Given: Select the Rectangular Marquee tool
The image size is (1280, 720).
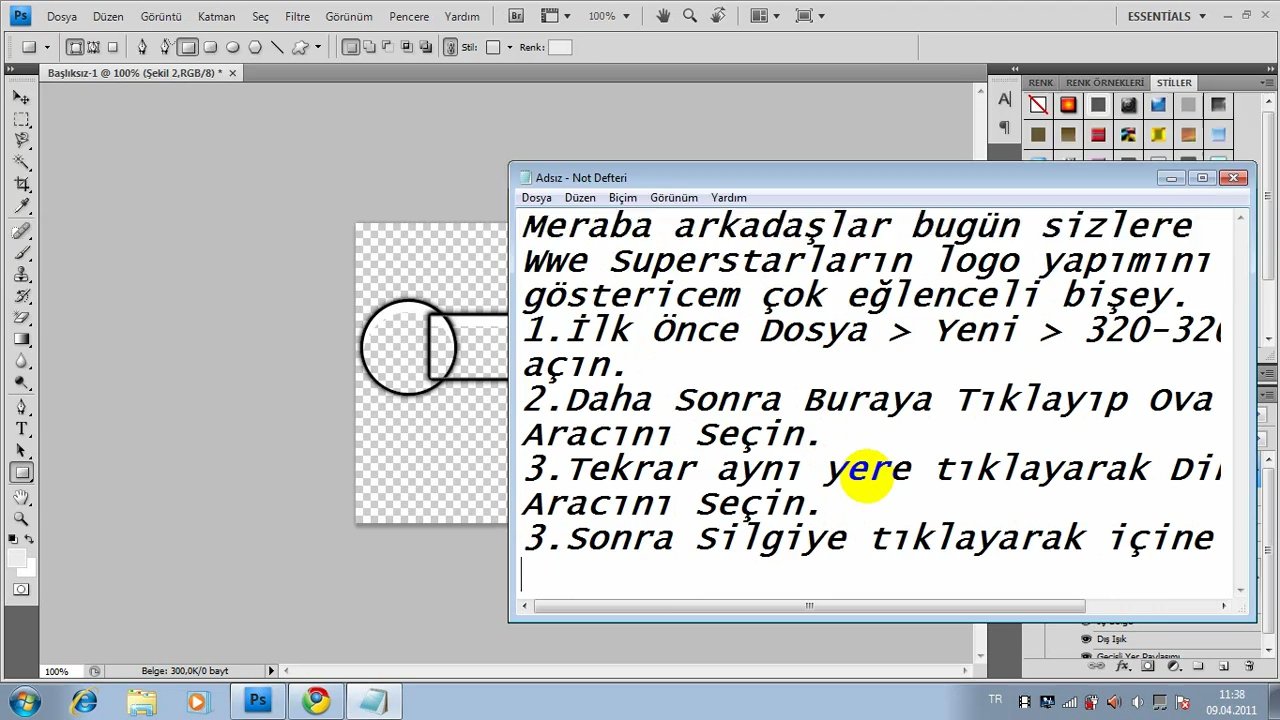Looking at the screenshot, I should (21, 120).
